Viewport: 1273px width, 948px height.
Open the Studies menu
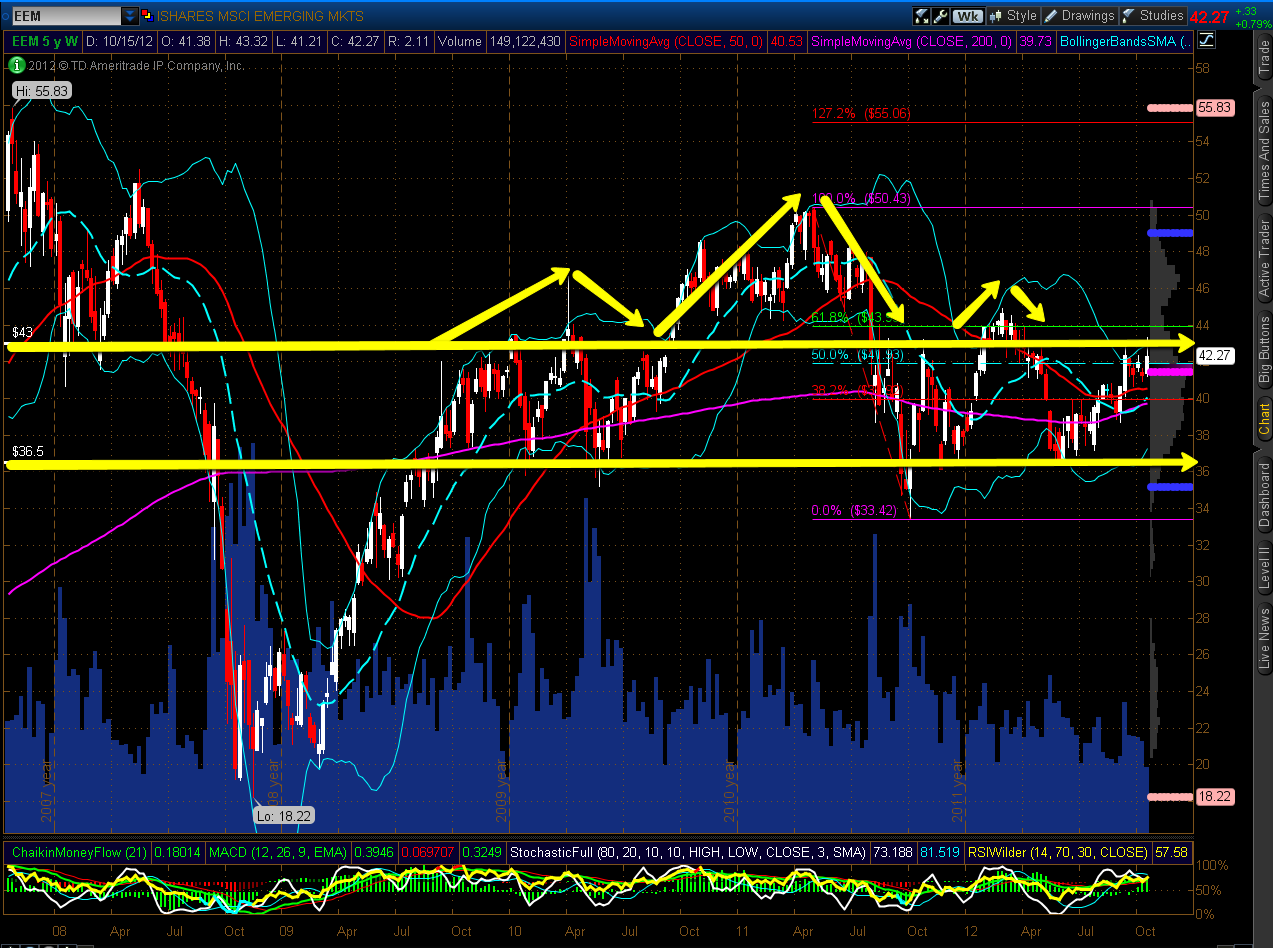tap(1153, 16)
